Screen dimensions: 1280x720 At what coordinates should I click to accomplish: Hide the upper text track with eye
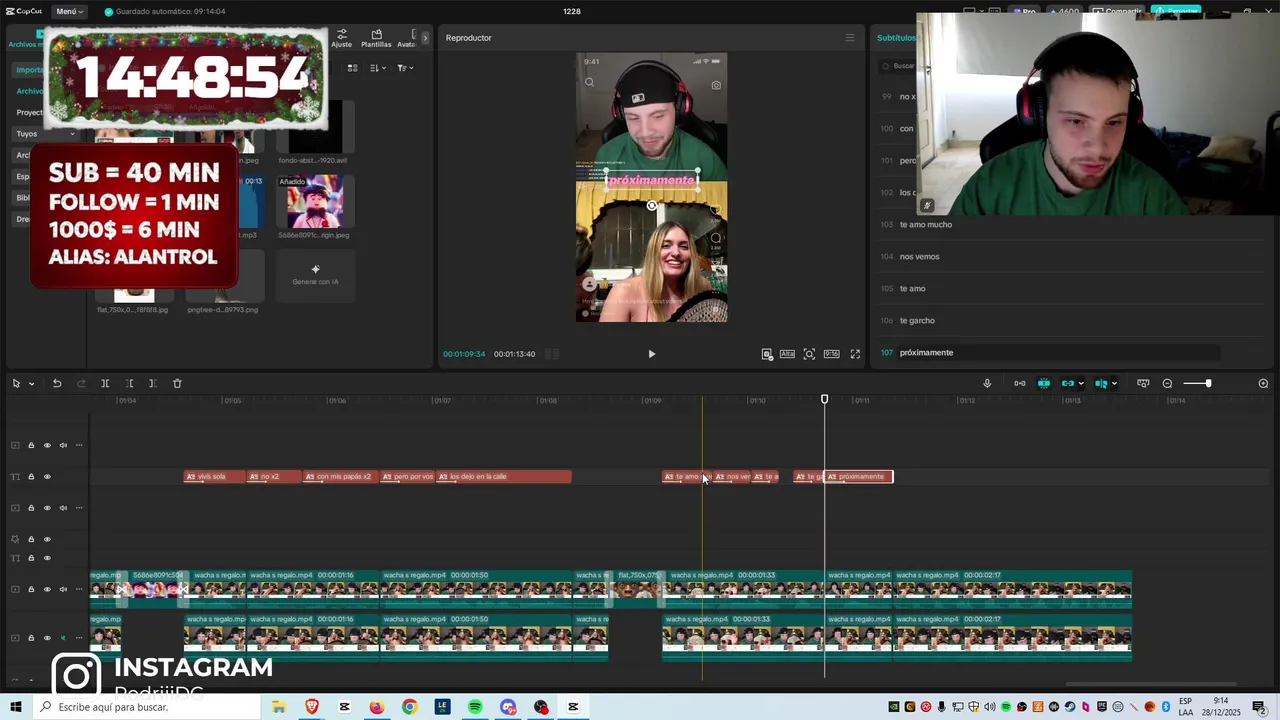click(47, 477)
